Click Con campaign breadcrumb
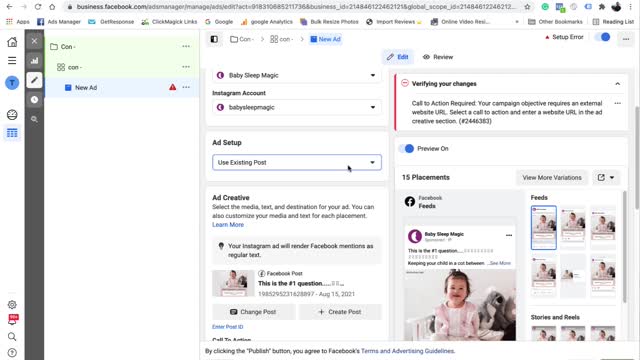The height and width of the screenshot is (360, 640). point(242,39)
